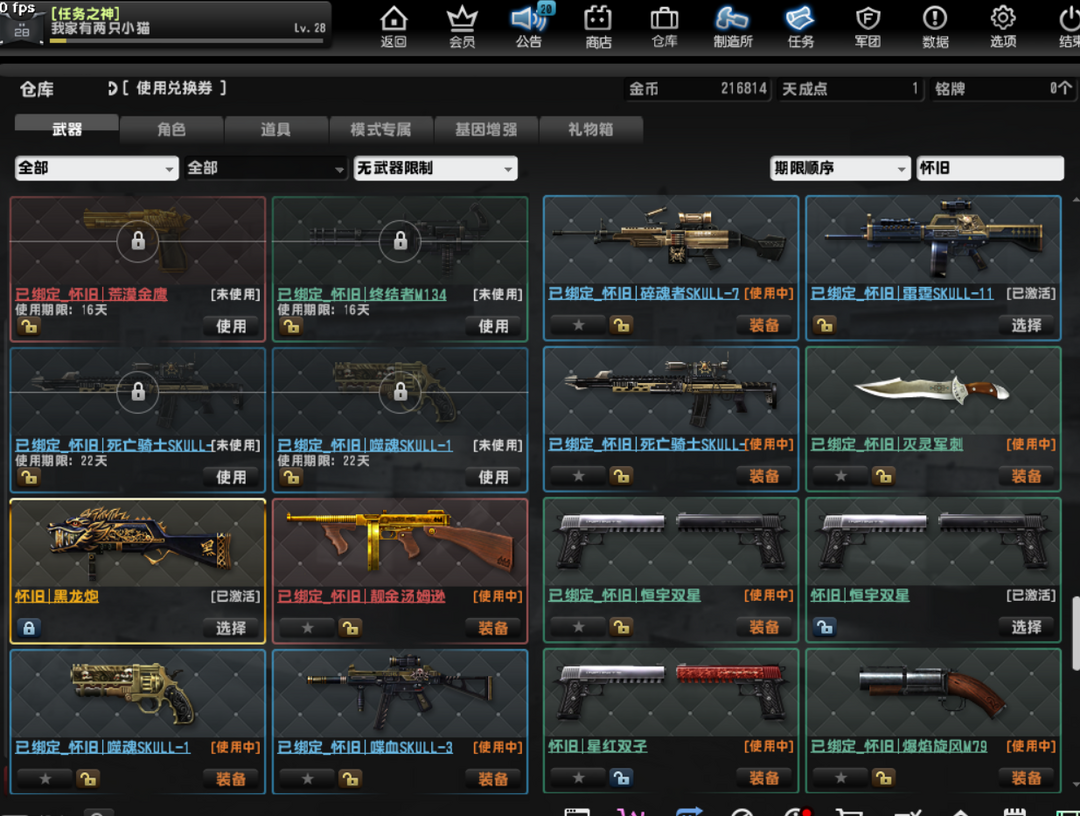Favorite 喋血SKULL-3 with the star
The height and width of the screenshot is (816, 1080).
(x=308, y=778)
